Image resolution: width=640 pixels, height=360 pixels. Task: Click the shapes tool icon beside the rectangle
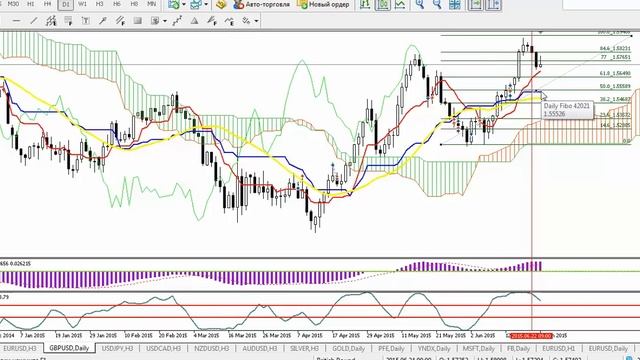(x=155, y=21)
